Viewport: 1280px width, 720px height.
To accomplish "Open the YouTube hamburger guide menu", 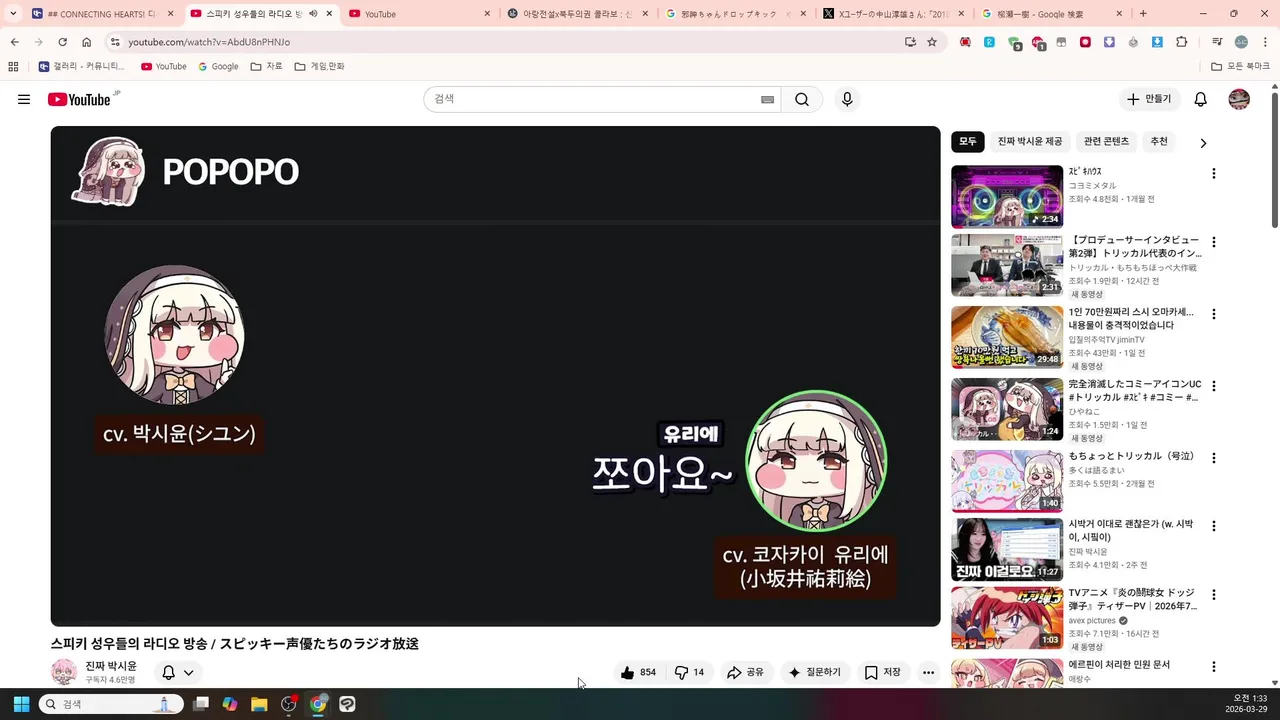I will click(x=24, y=99).
